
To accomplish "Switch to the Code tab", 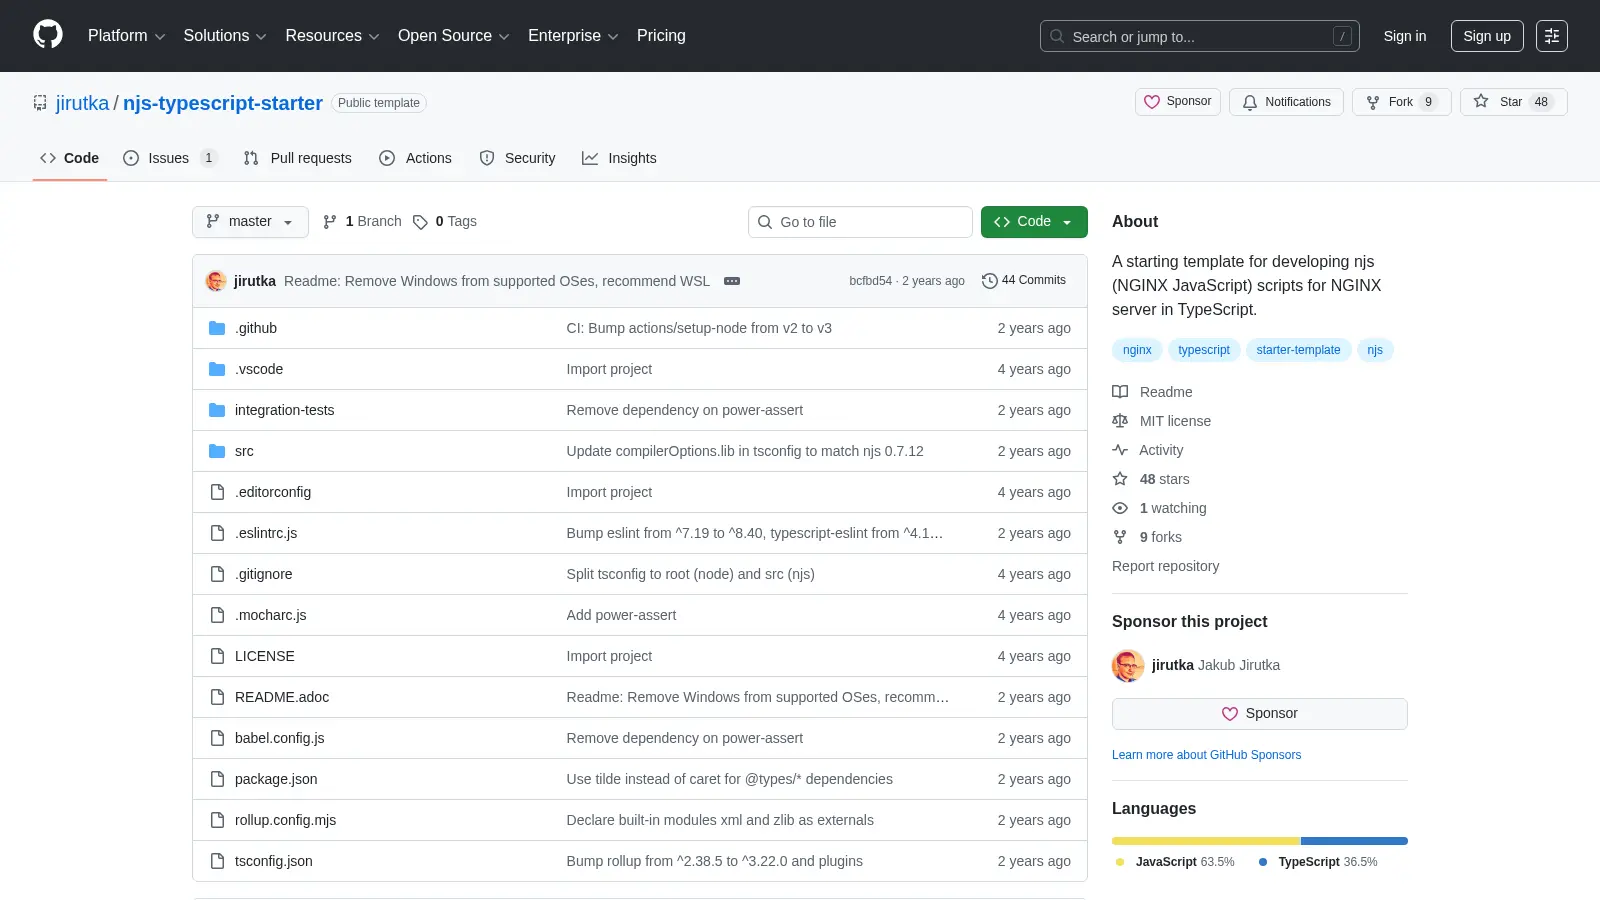I will pyautogui.click(x=70, y=158).
